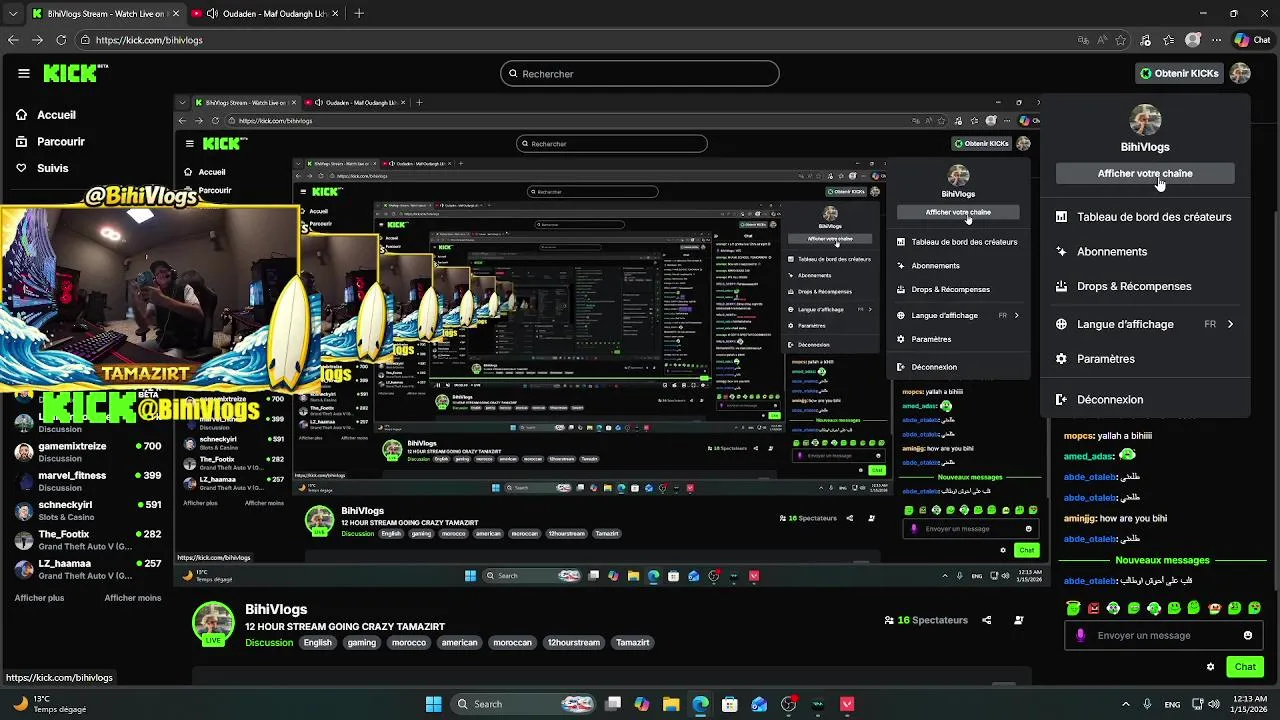
Task: Go to Accueil in the left sidebar
Action: pos(56,115)
